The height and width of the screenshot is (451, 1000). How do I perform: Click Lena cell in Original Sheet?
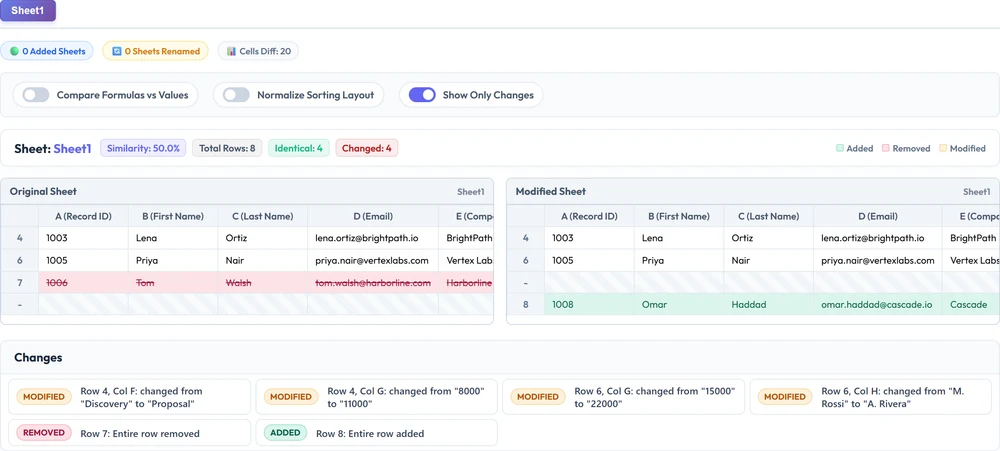coord(173,238)
